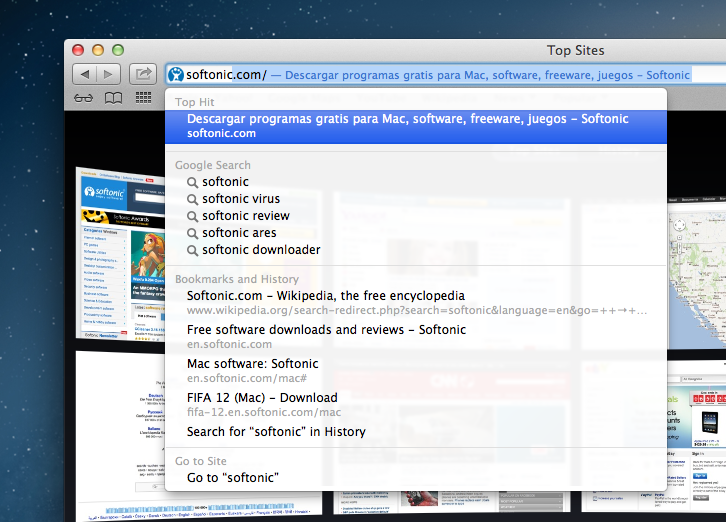Open Reading List glasses icon
Screen dimensions: 726x522
click(x=85, y=98)
